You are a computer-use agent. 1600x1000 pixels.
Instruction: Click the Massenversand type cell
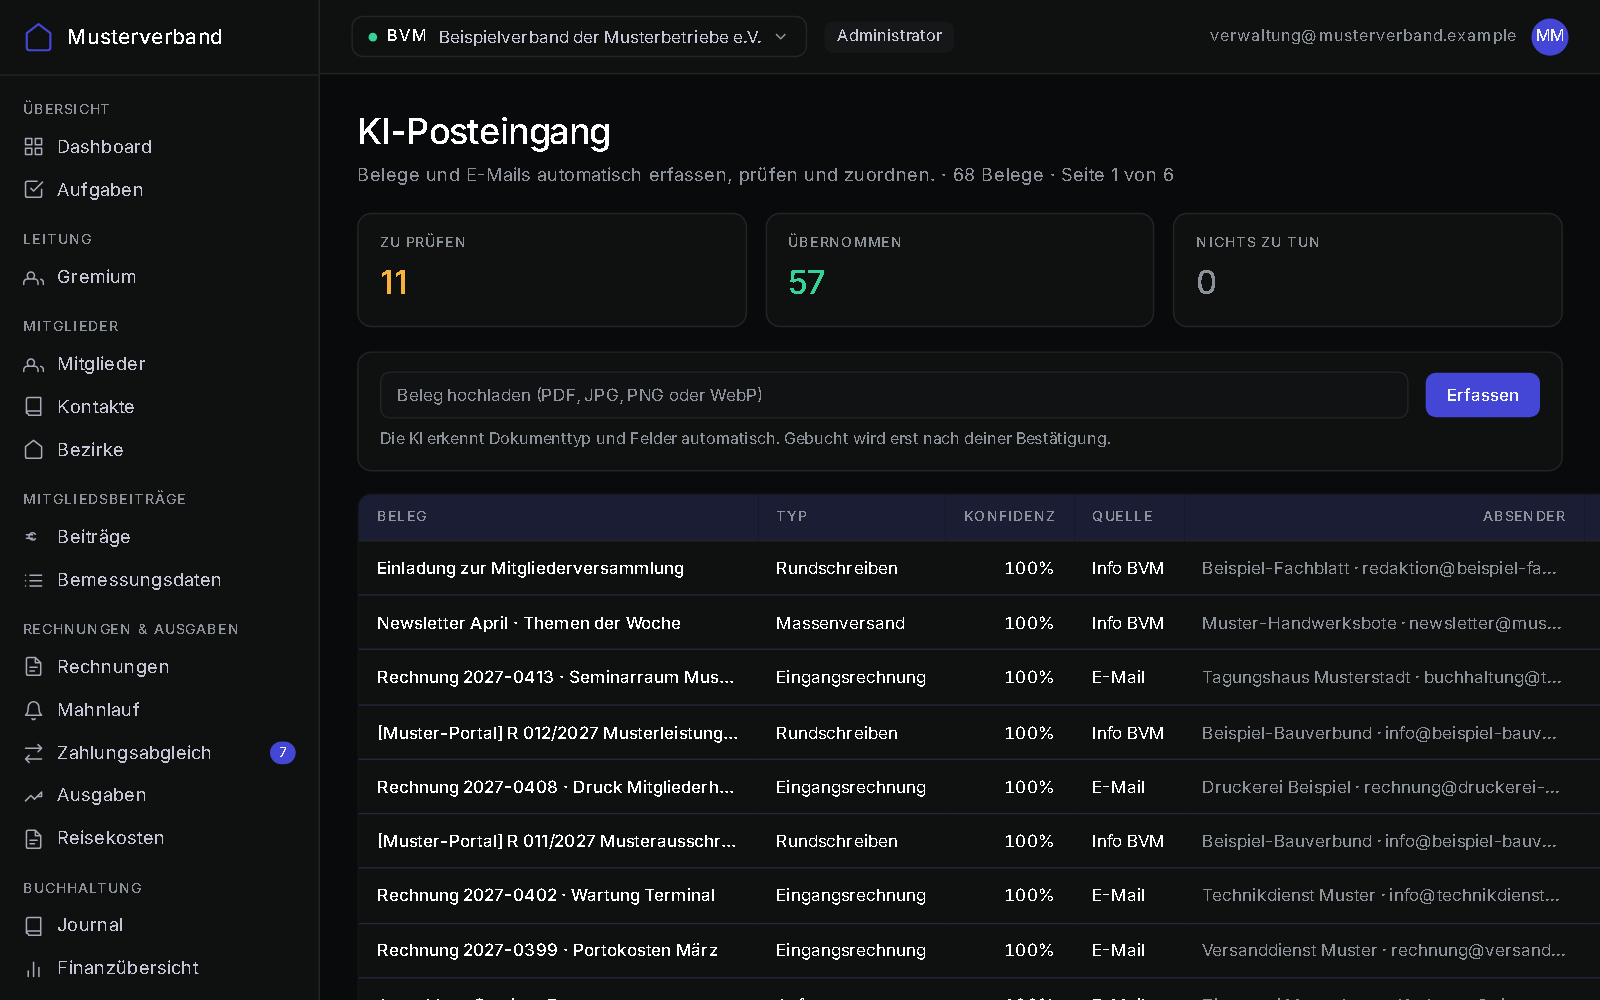coord(840,623)
